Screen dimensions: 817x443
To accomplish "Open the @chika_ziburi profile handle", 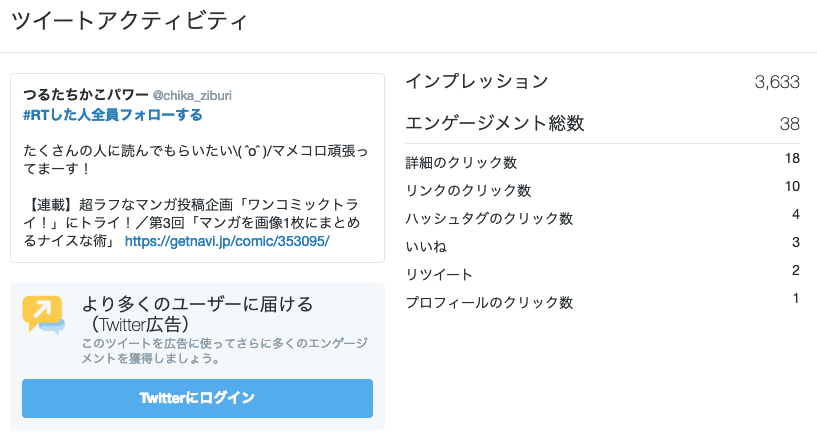I will [x=192, y=95].
